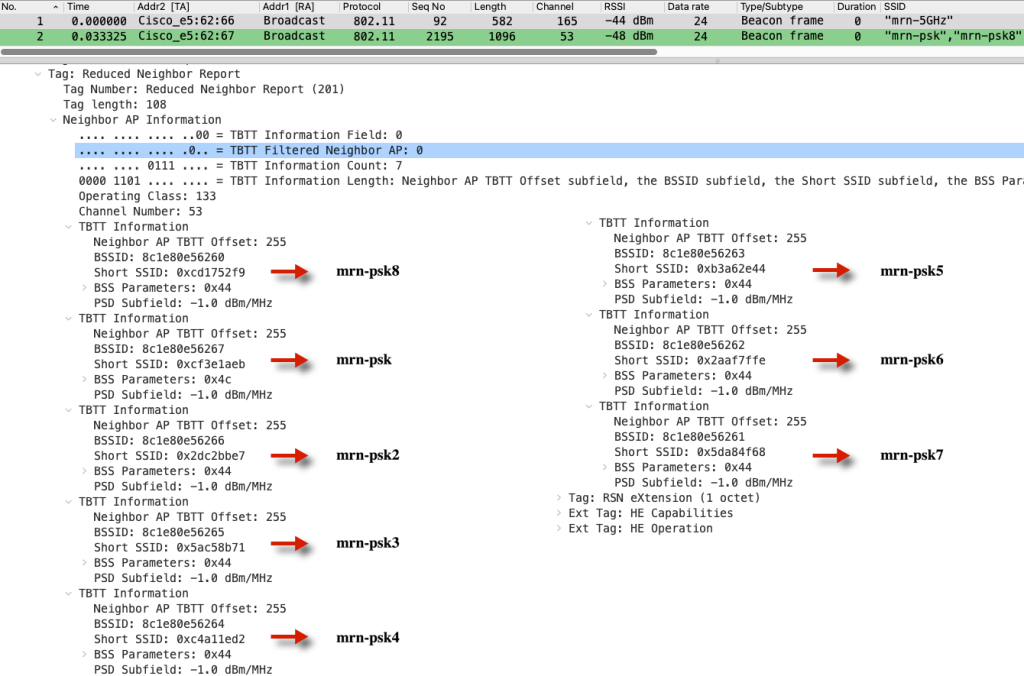Expand BSS Parameters: 0x4c
Viewport: 1024px width, 676px height.
pos(84,379)
